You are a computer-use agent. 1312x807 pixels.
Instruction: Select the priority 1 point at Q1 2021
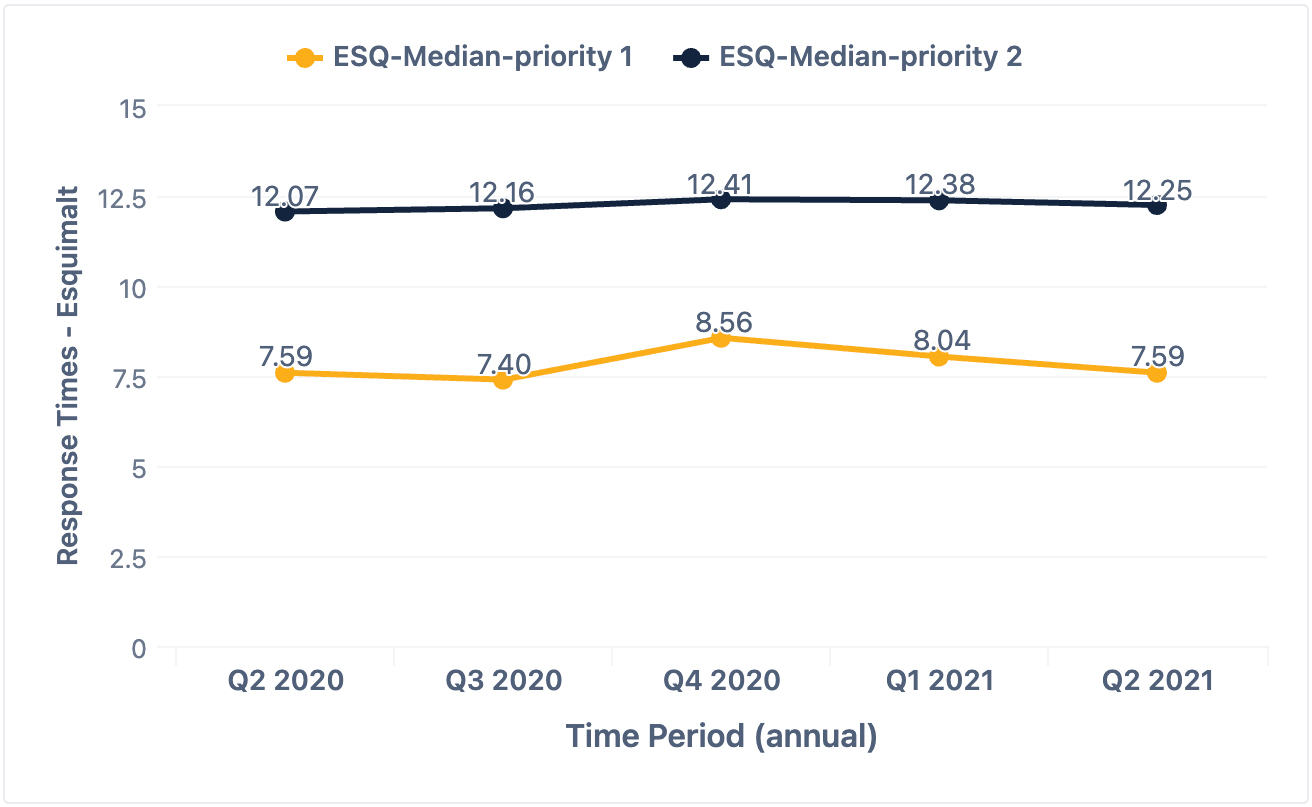[x=939, y=357]
